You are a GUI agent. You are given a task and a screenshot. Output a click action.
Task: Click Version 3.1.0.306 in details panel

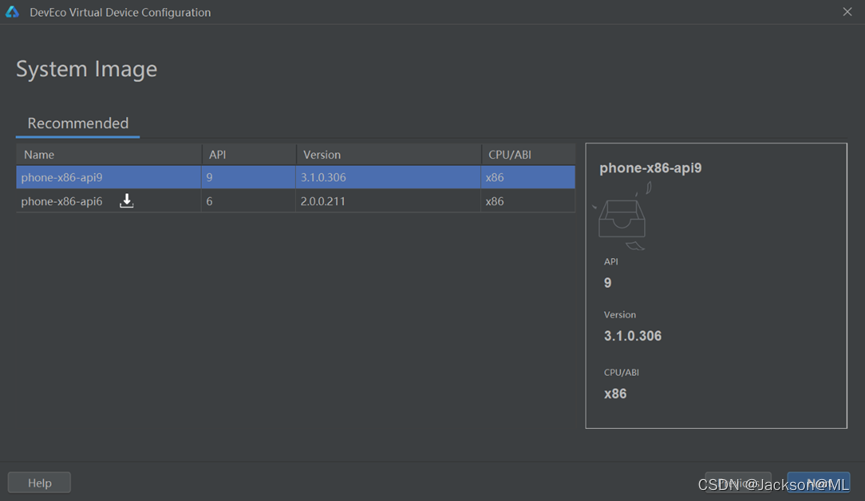pyautogui.click(x=633, y=336)
